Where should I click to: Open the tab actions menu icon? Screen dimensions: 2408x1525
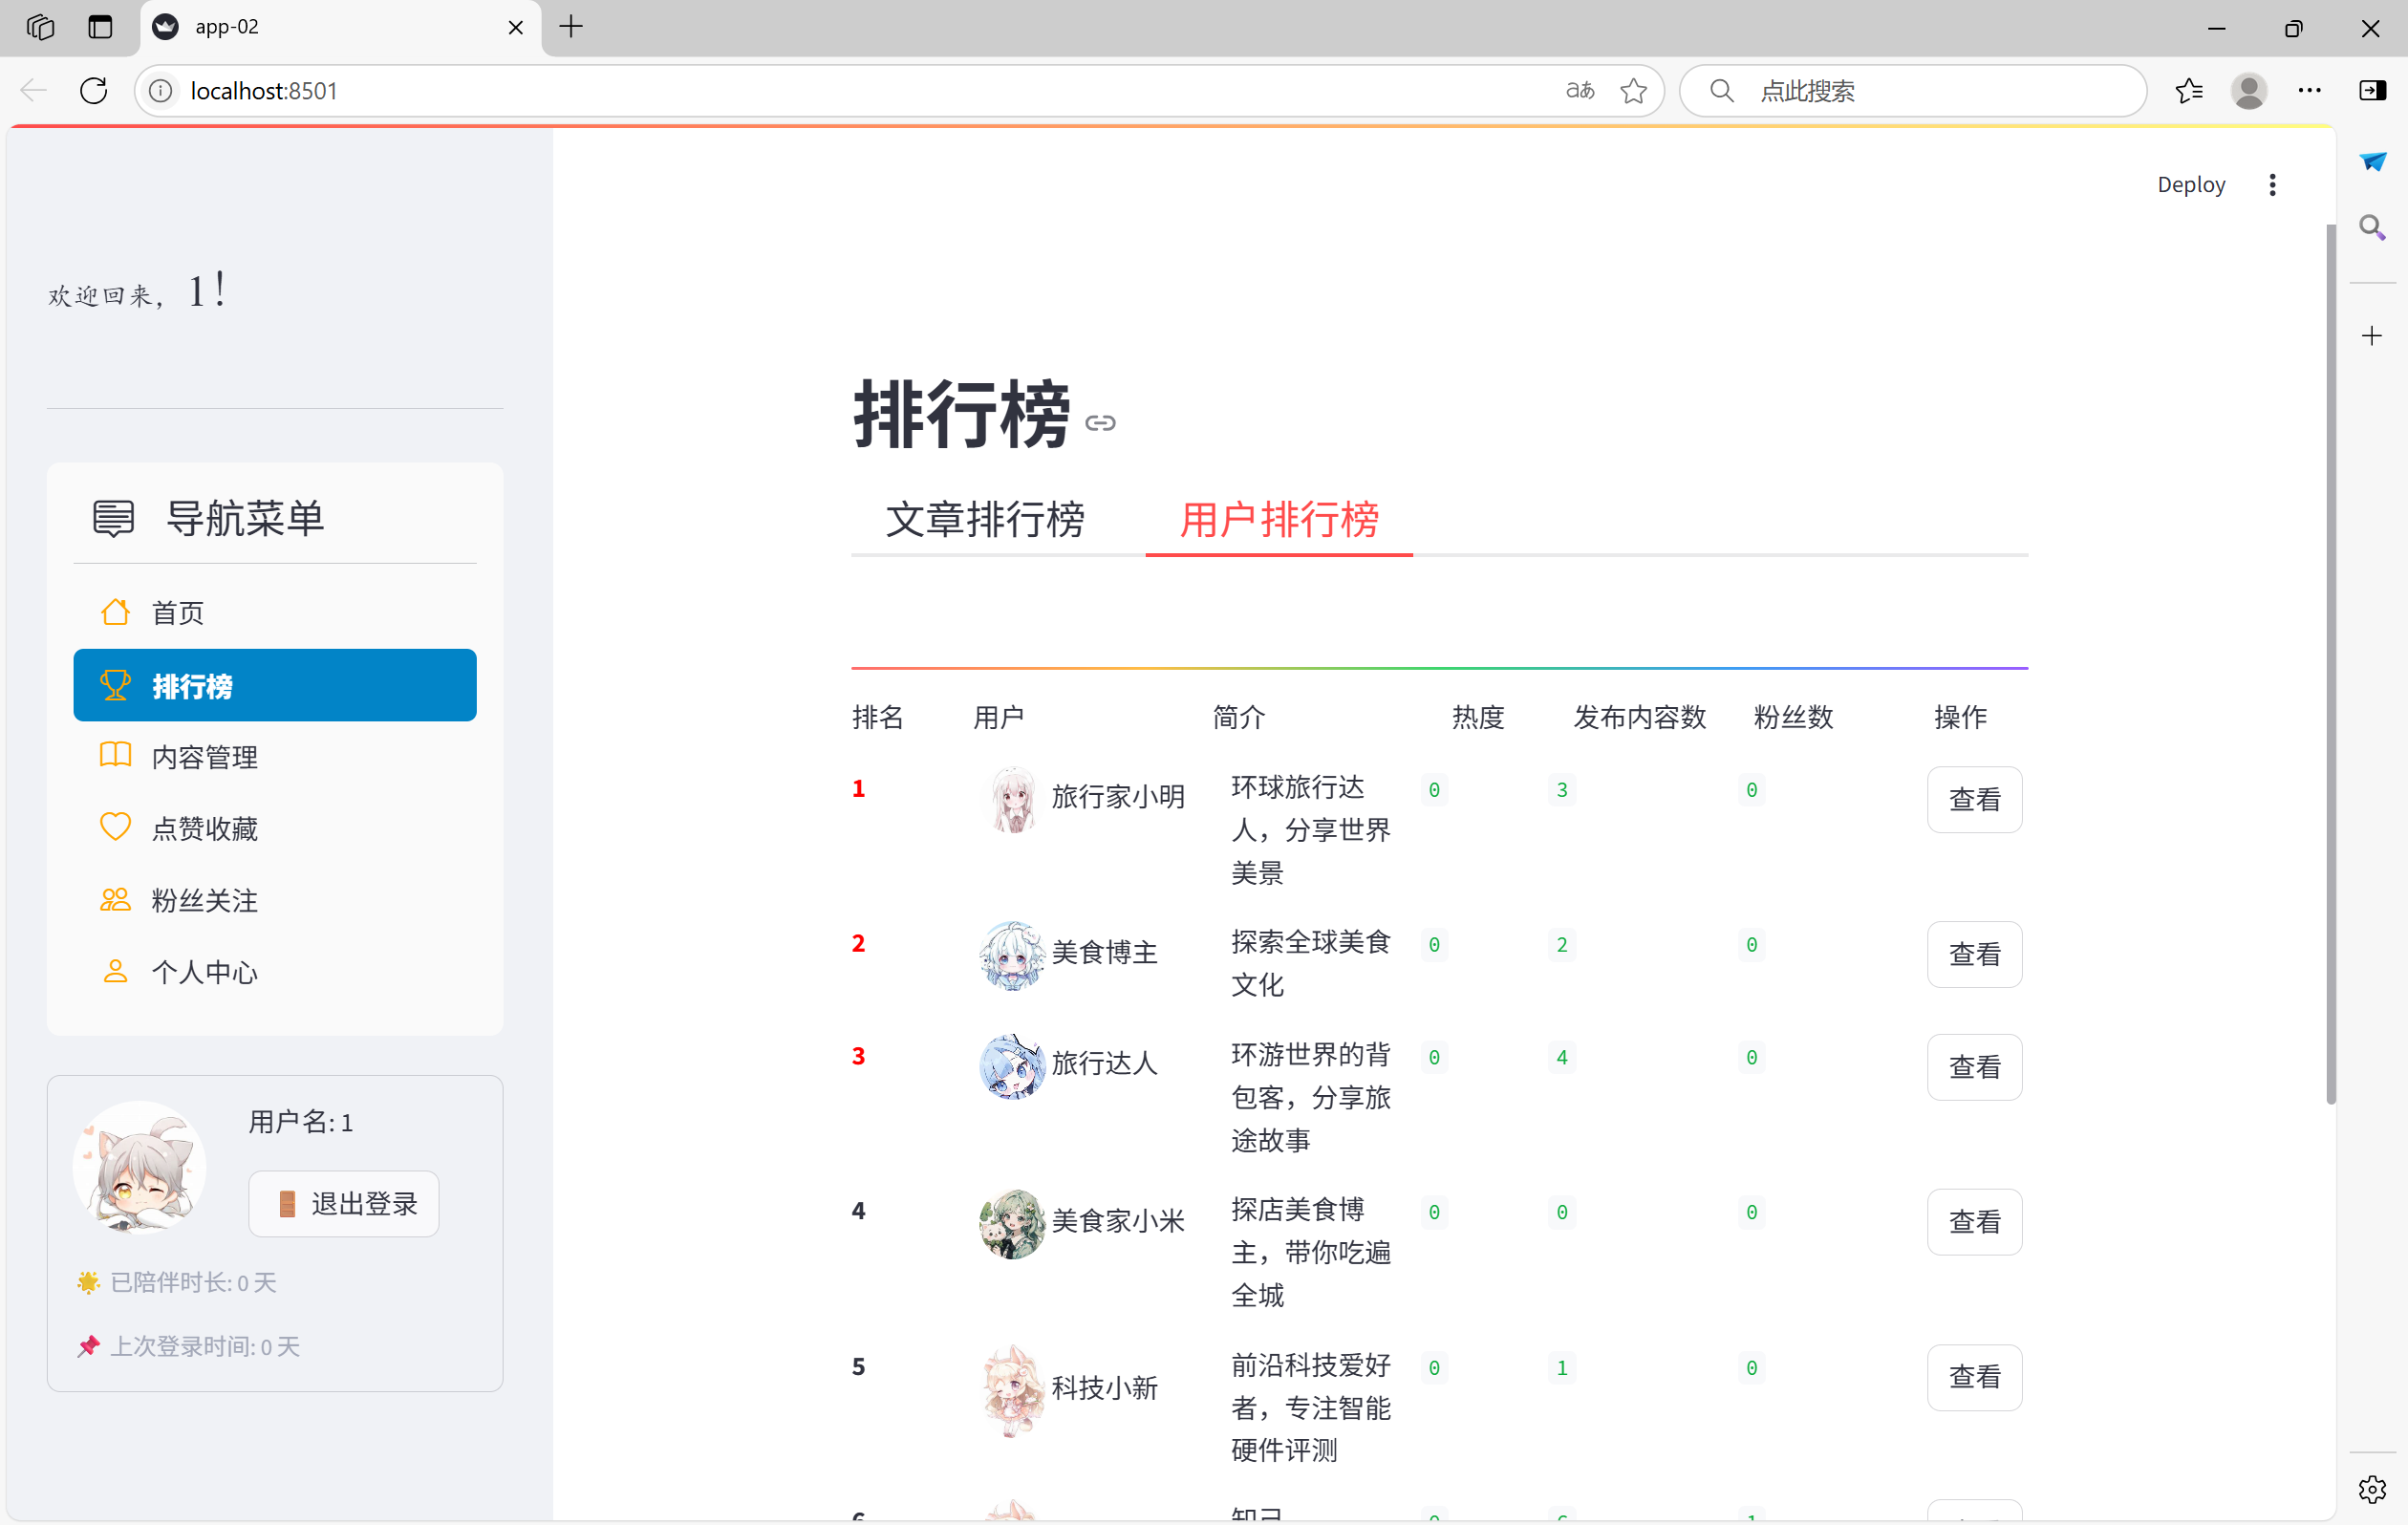click(100, 27)
